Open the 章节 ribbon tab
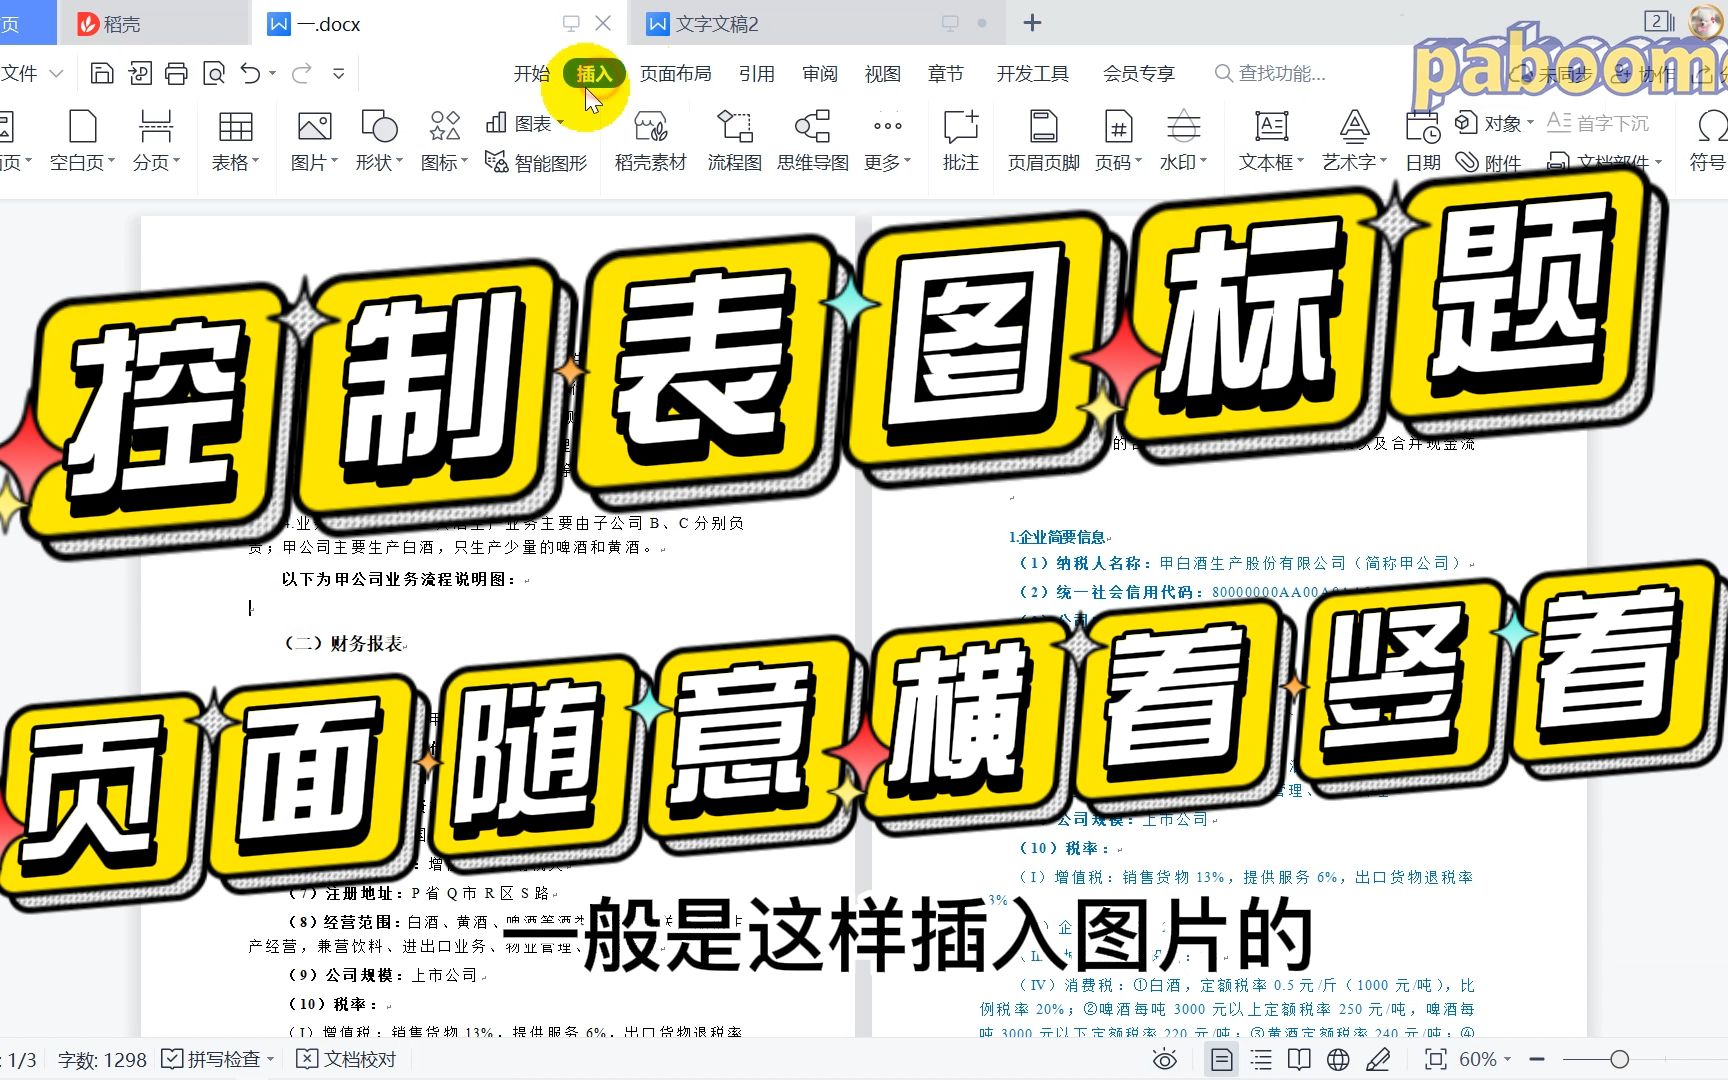1728x1080 pixels. (946, 74)
